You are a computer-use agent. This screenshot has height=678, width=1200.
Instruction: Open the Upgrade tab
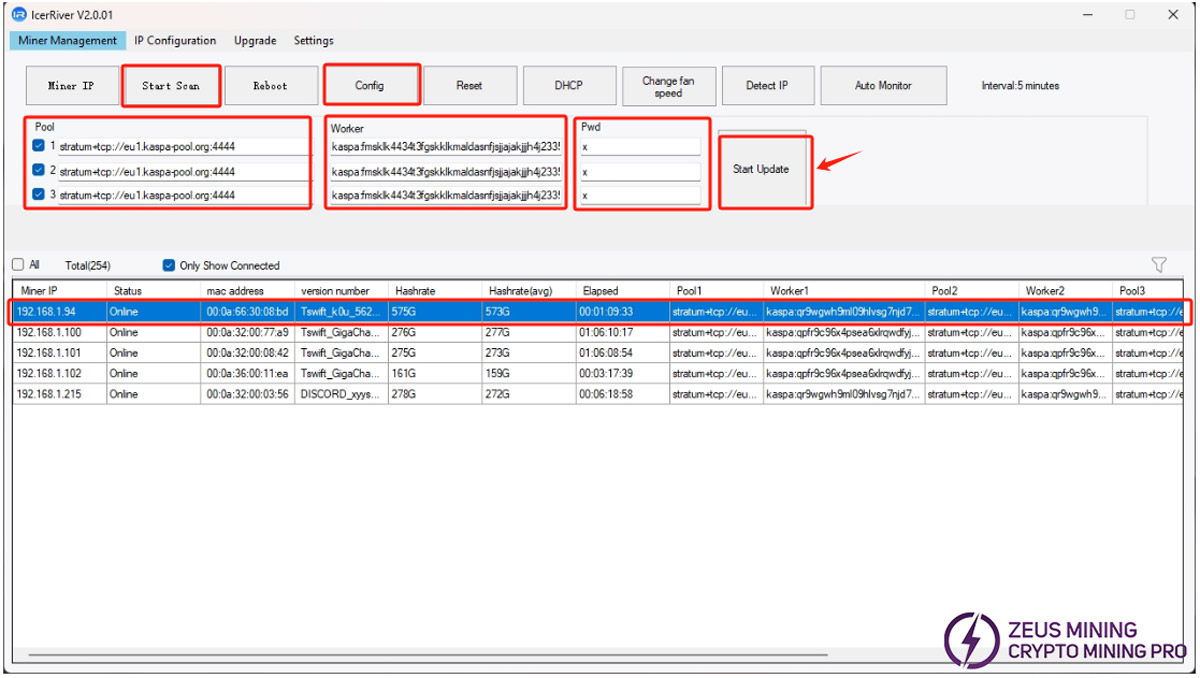click(x=255, y=41)
